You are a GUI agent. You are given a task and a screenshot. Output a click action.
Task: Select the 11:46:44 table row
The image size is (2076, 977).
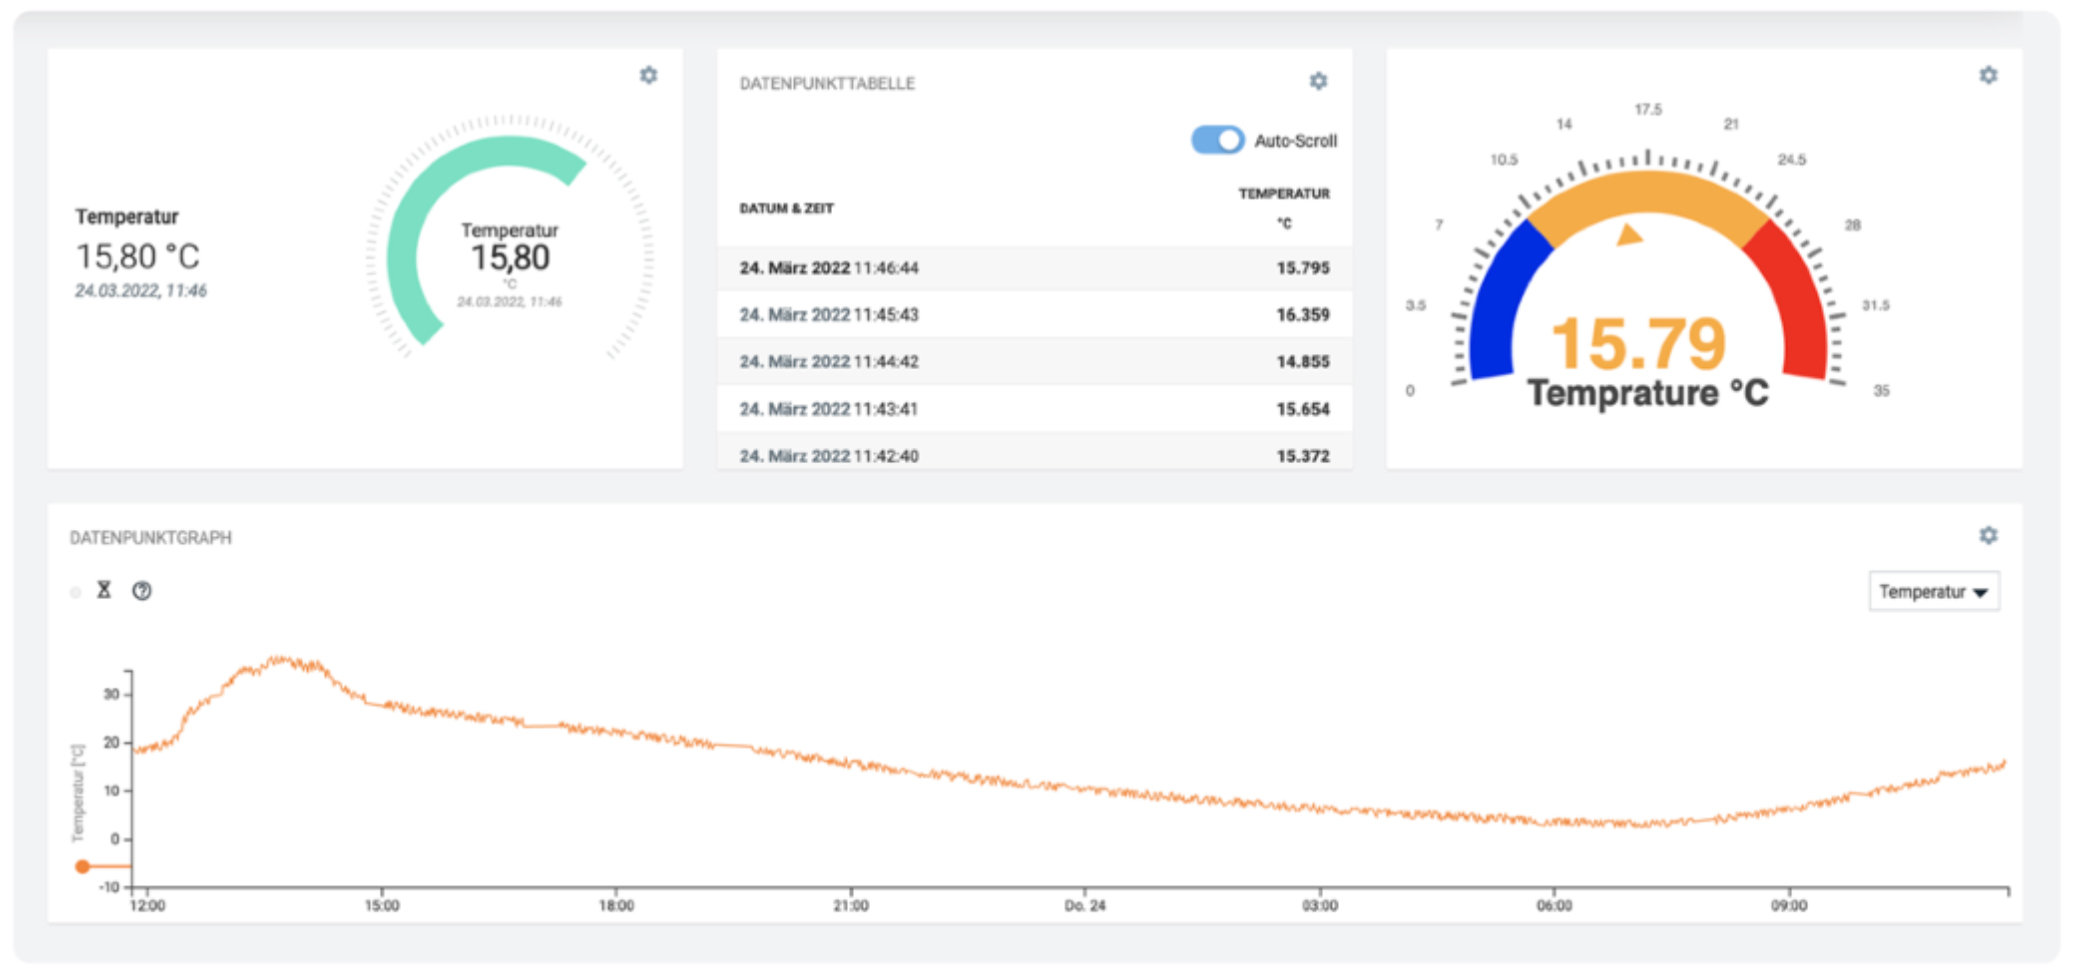click(x=1033, y=268)
